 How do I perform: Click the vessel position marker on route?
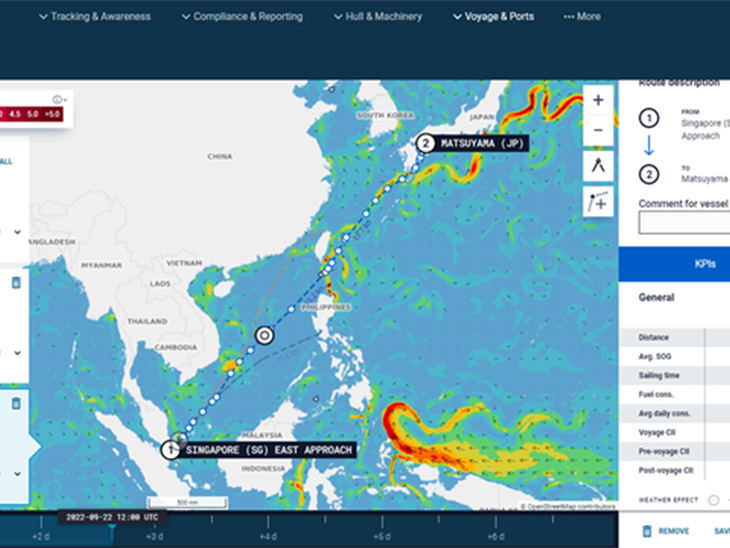click(264, 335)
